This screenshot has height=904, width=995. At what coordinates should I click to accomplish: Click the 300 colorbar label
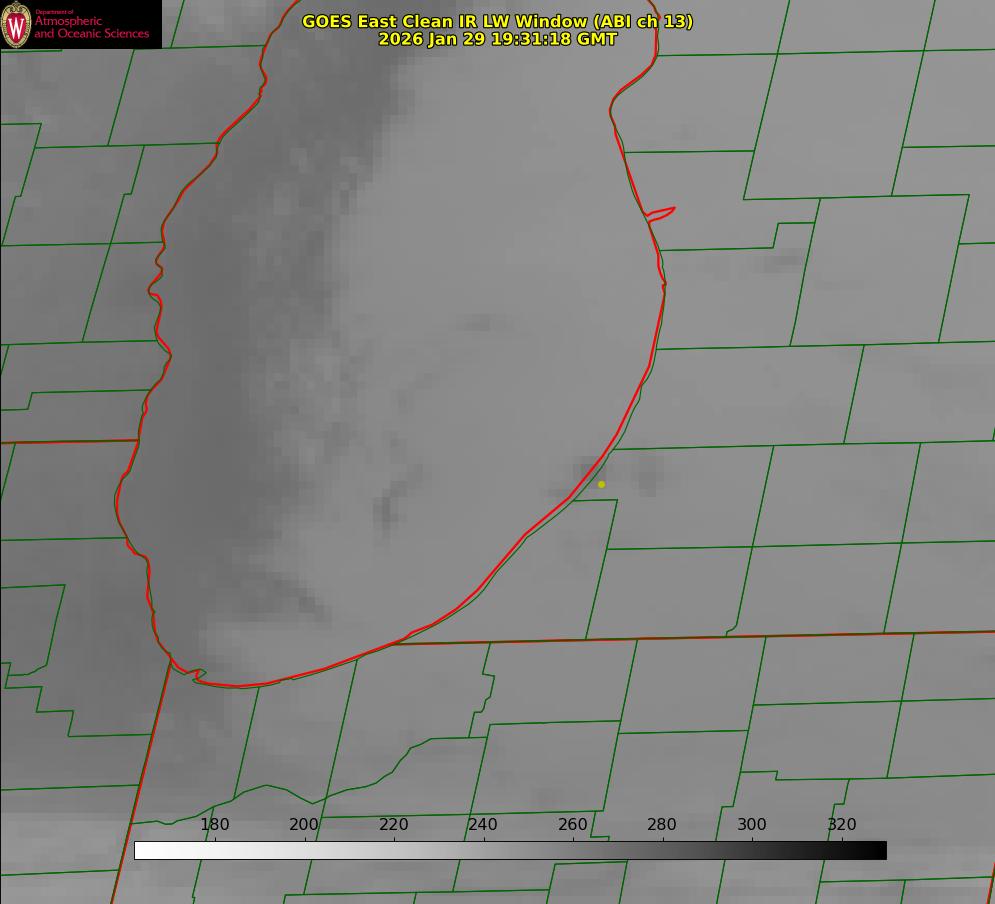click(x=752, y=824)
